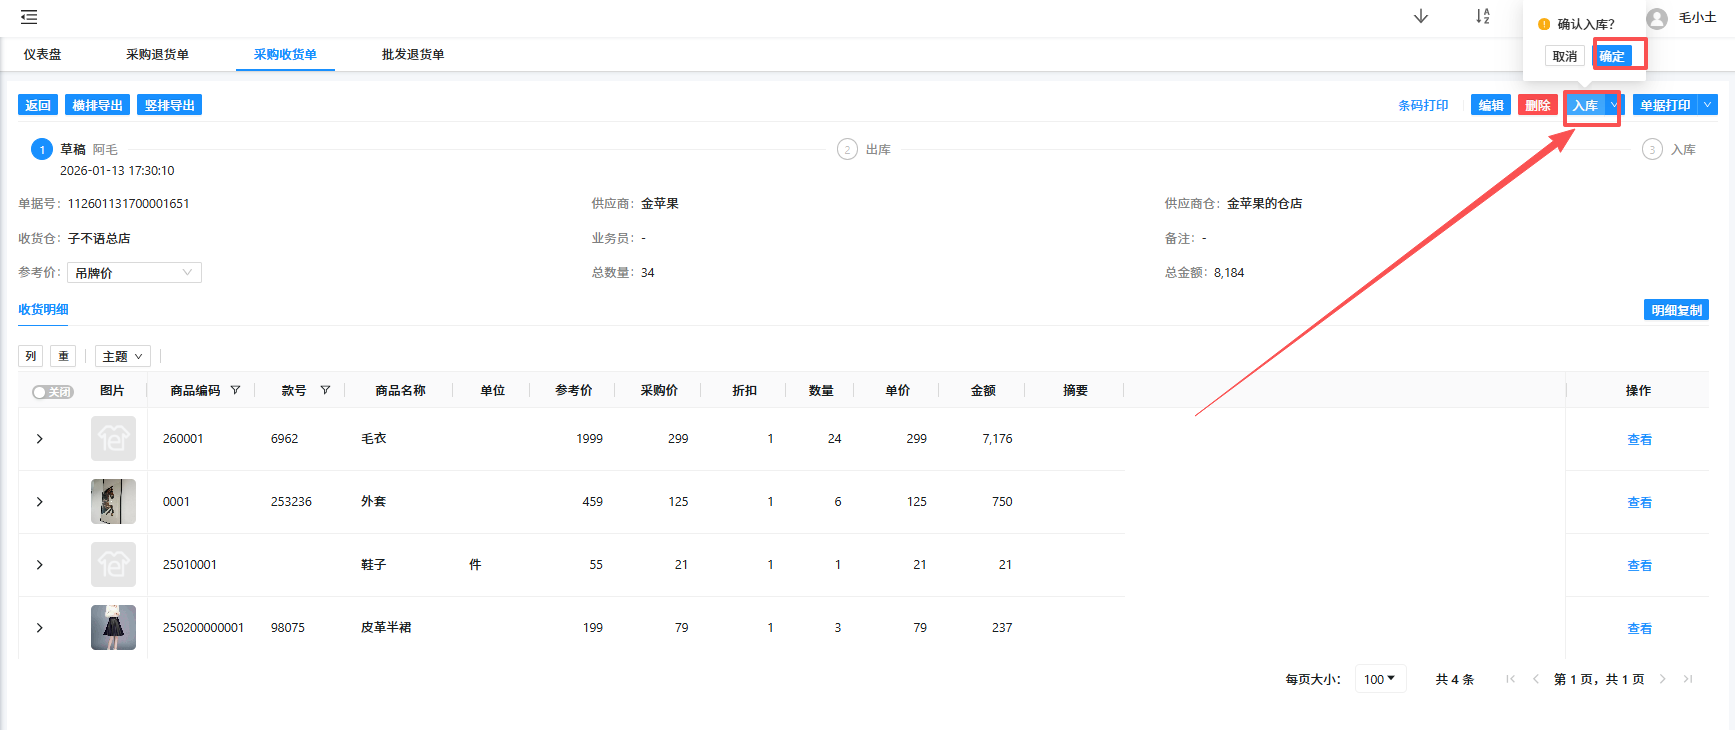Confirm 入库 with the 确定 button
This screenshot has height=730, width=1735.
(x=1612, y=56)
